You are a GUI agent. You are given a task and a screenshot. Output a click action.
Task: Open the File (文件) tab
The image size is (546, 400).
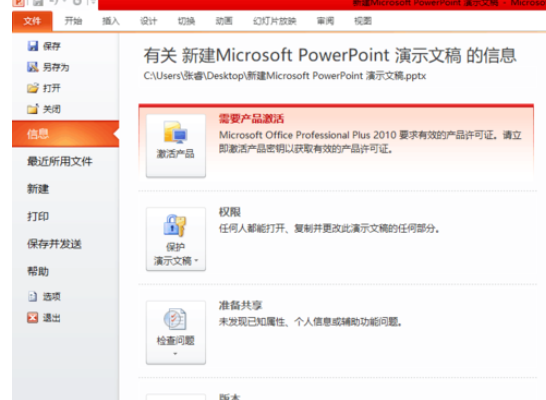click(x=32, y=21)
